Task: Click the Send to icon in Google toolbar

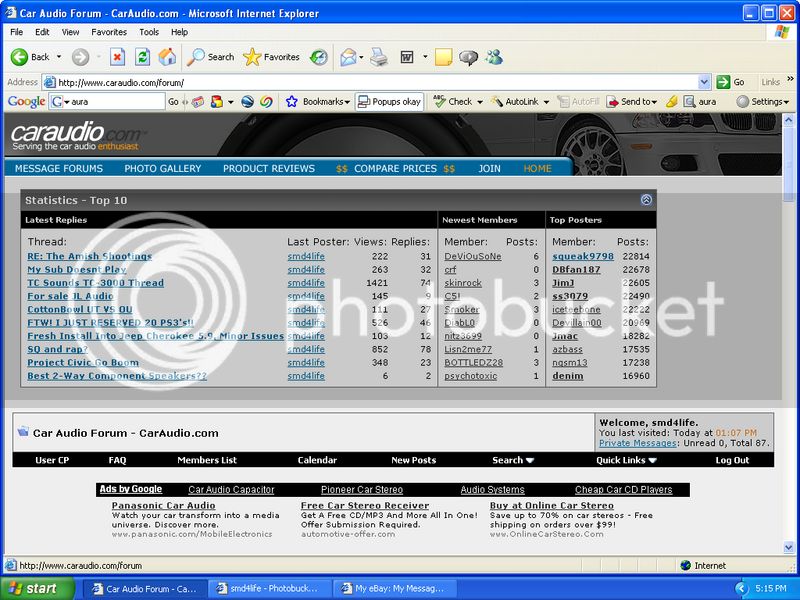Action: tap(612, 102)
